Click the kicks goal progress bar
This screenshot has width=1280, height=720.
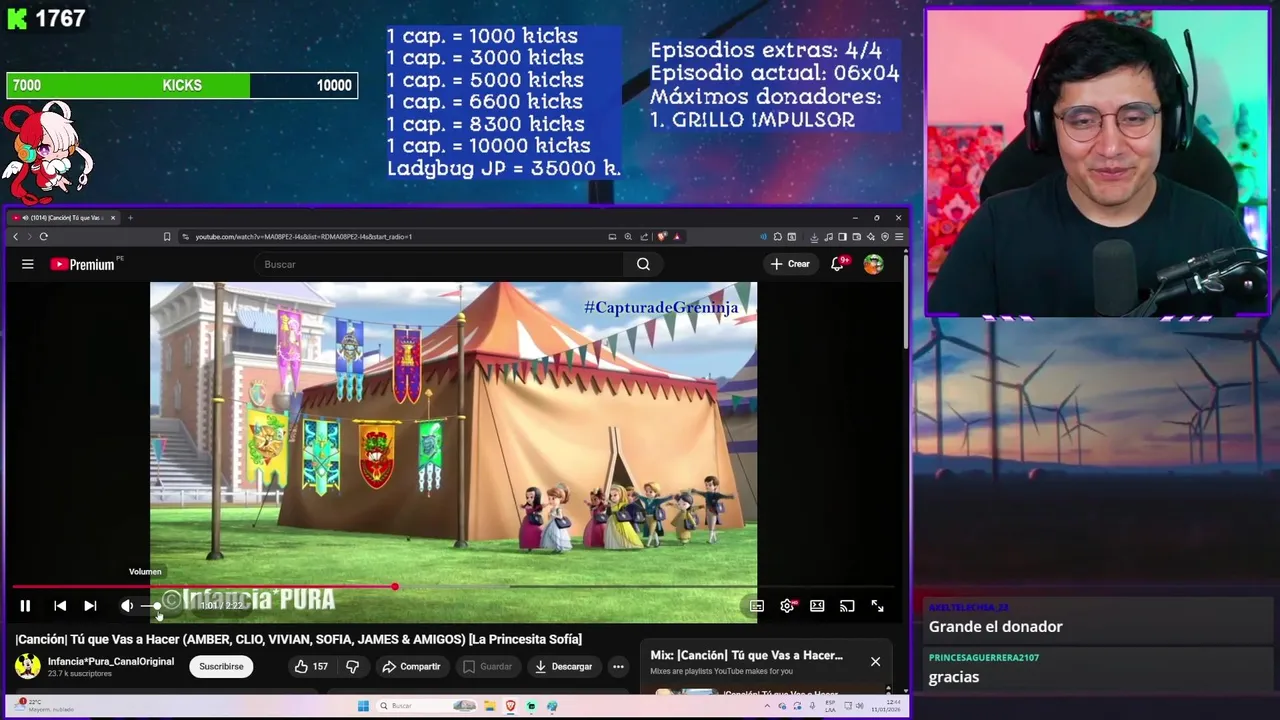(182, 85)
